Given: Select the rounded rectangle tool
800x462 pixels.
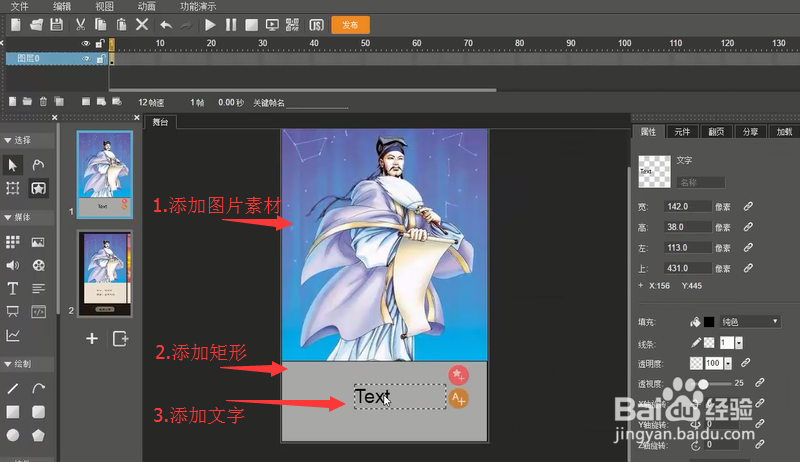Looking at the screenshot, I should click(38, 412).
